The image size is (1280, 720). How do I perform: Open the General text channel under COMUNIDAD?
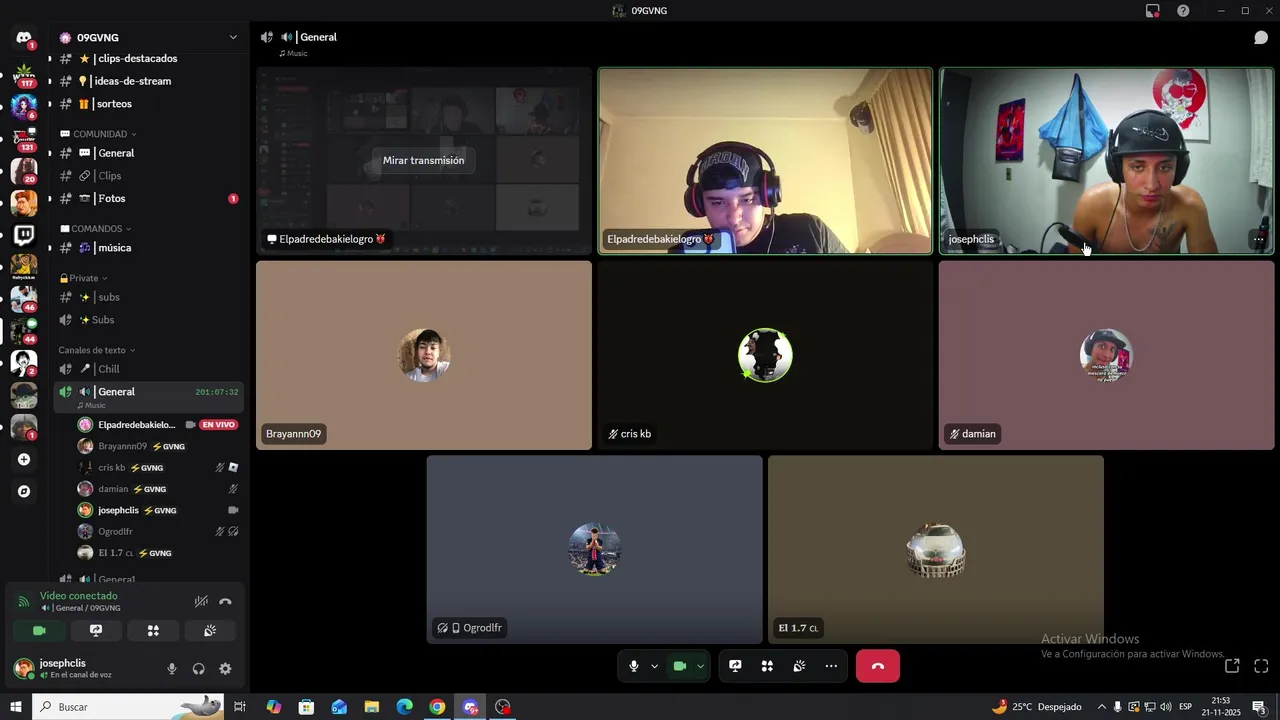click(148, 153)
